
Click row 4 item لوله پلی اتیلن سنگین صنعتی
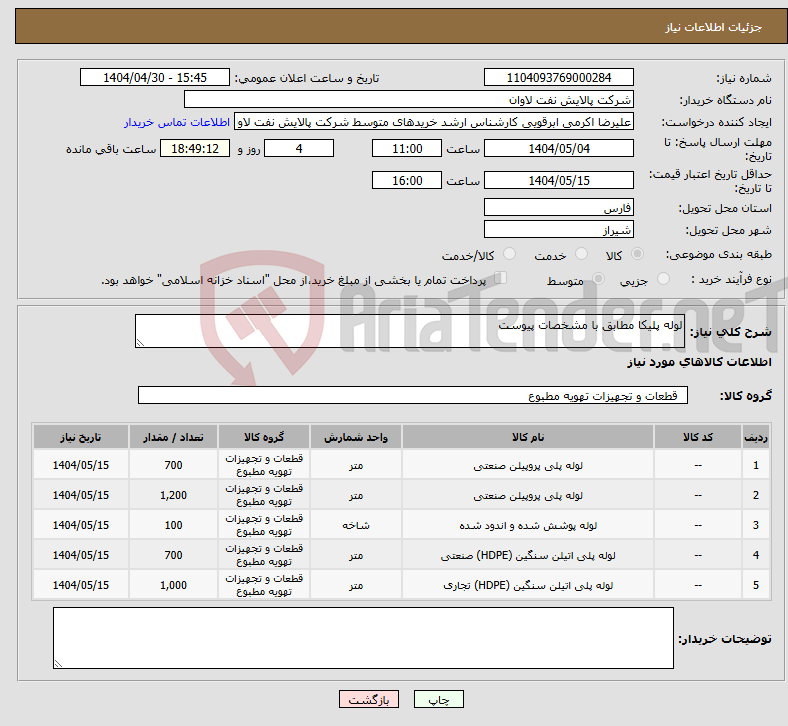528,556
